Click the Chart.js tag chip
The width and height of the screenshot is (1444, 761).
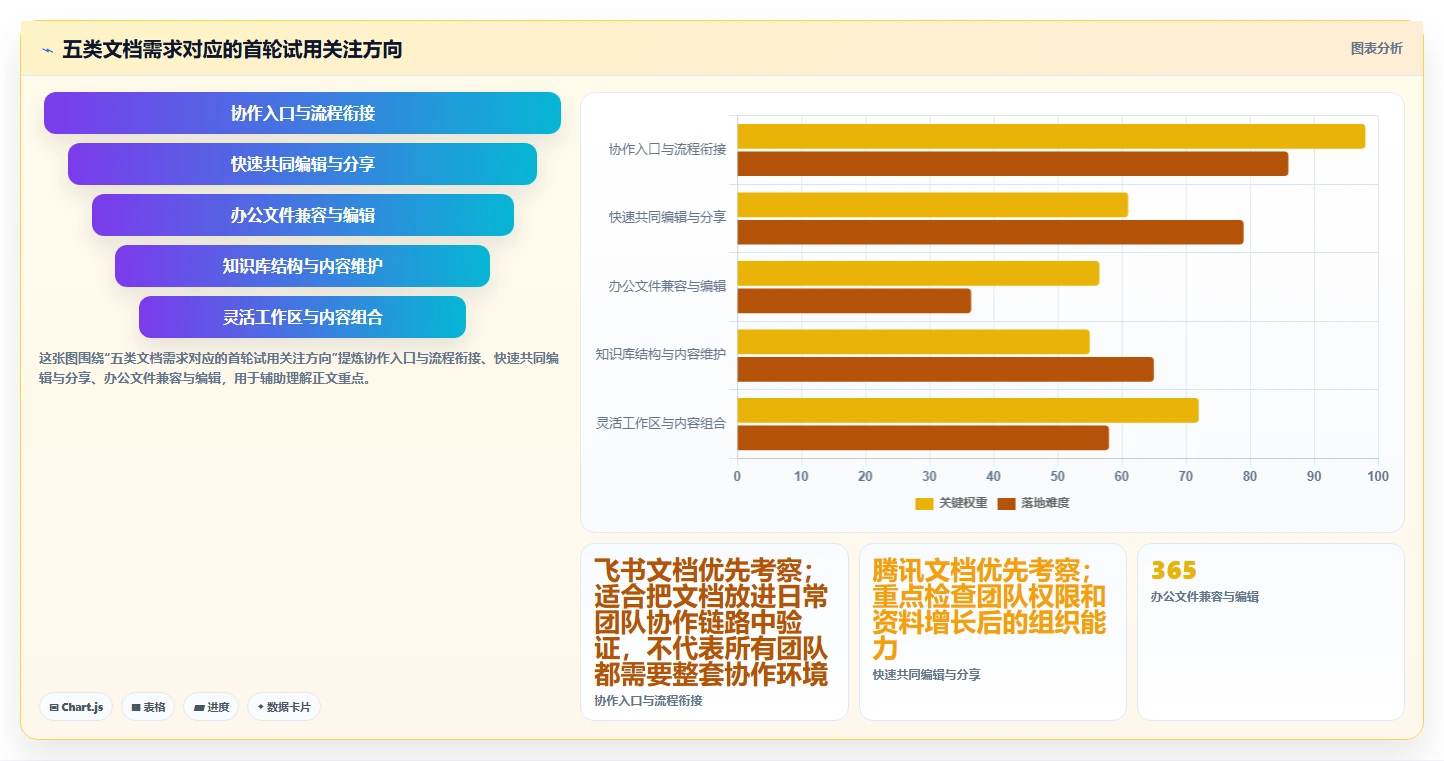[77, 707]
